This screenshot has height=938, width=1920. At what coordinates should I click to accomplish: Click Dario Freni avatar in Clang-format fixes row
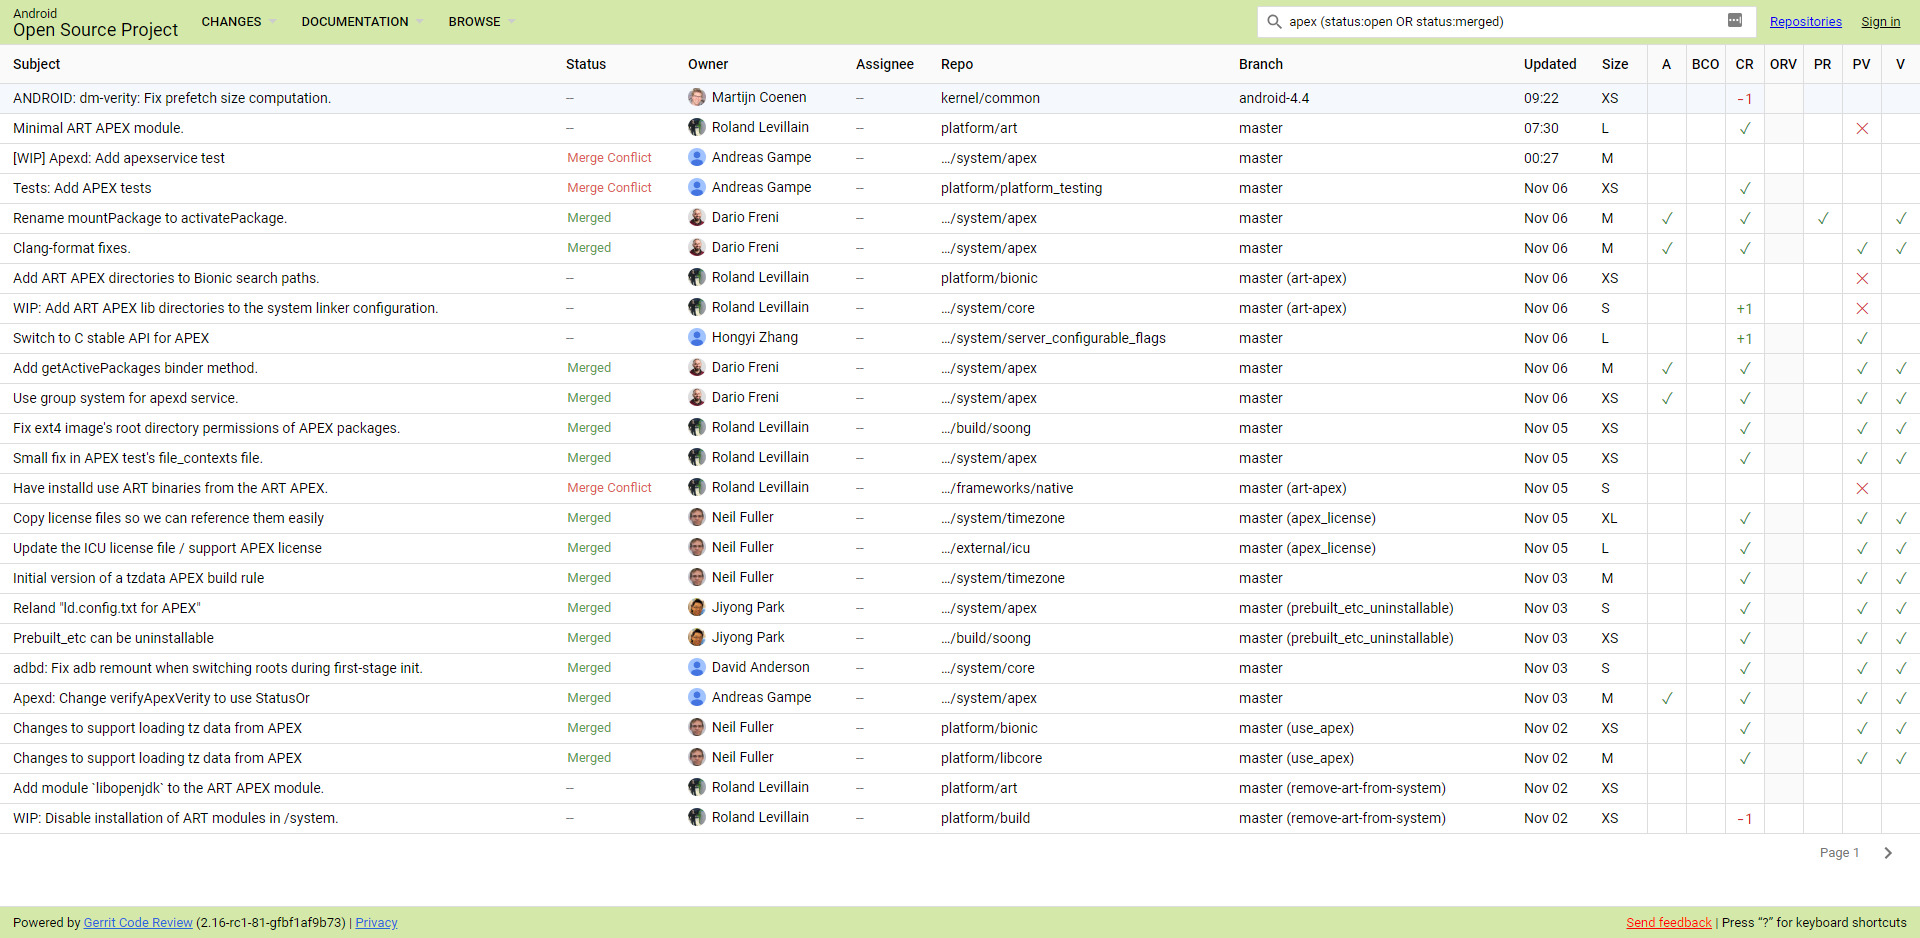coord(697,247)
